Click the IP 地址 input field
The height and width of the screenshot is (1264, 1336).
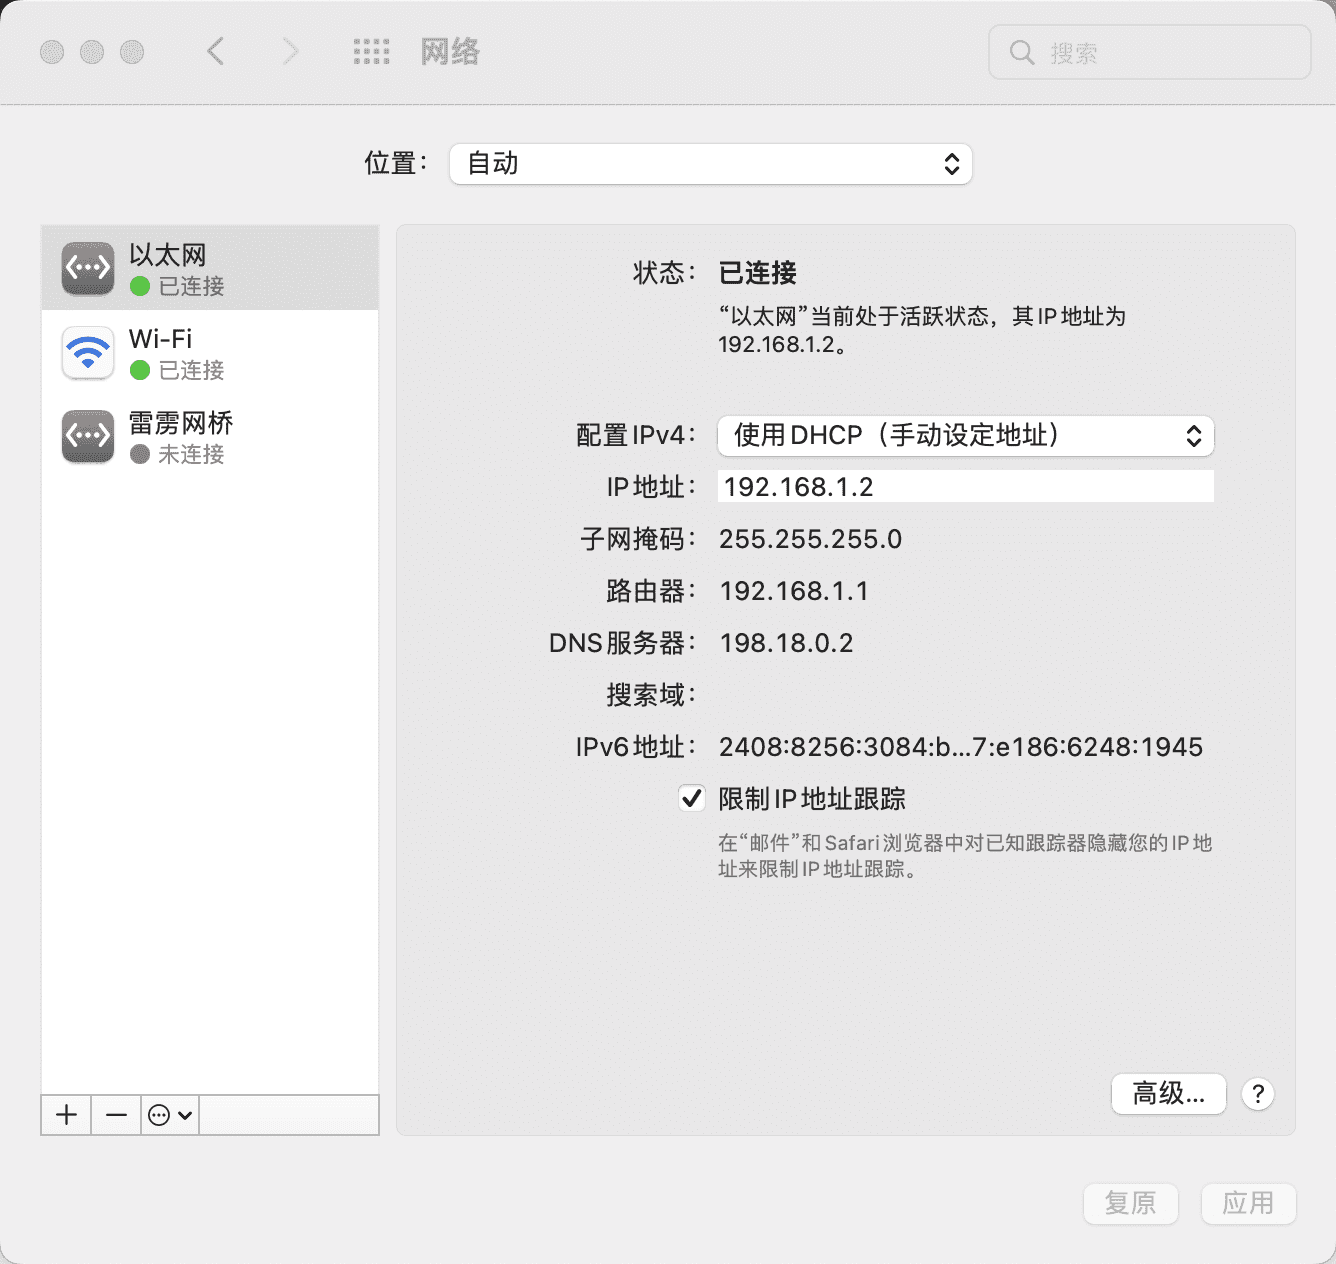click(966, 486)
